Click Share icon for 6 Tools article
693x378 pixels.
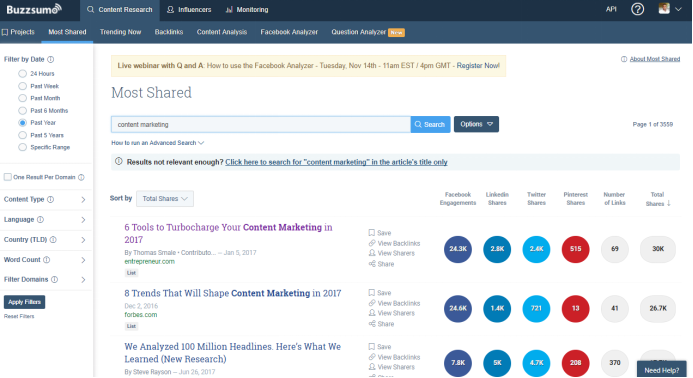click(372, 264)
